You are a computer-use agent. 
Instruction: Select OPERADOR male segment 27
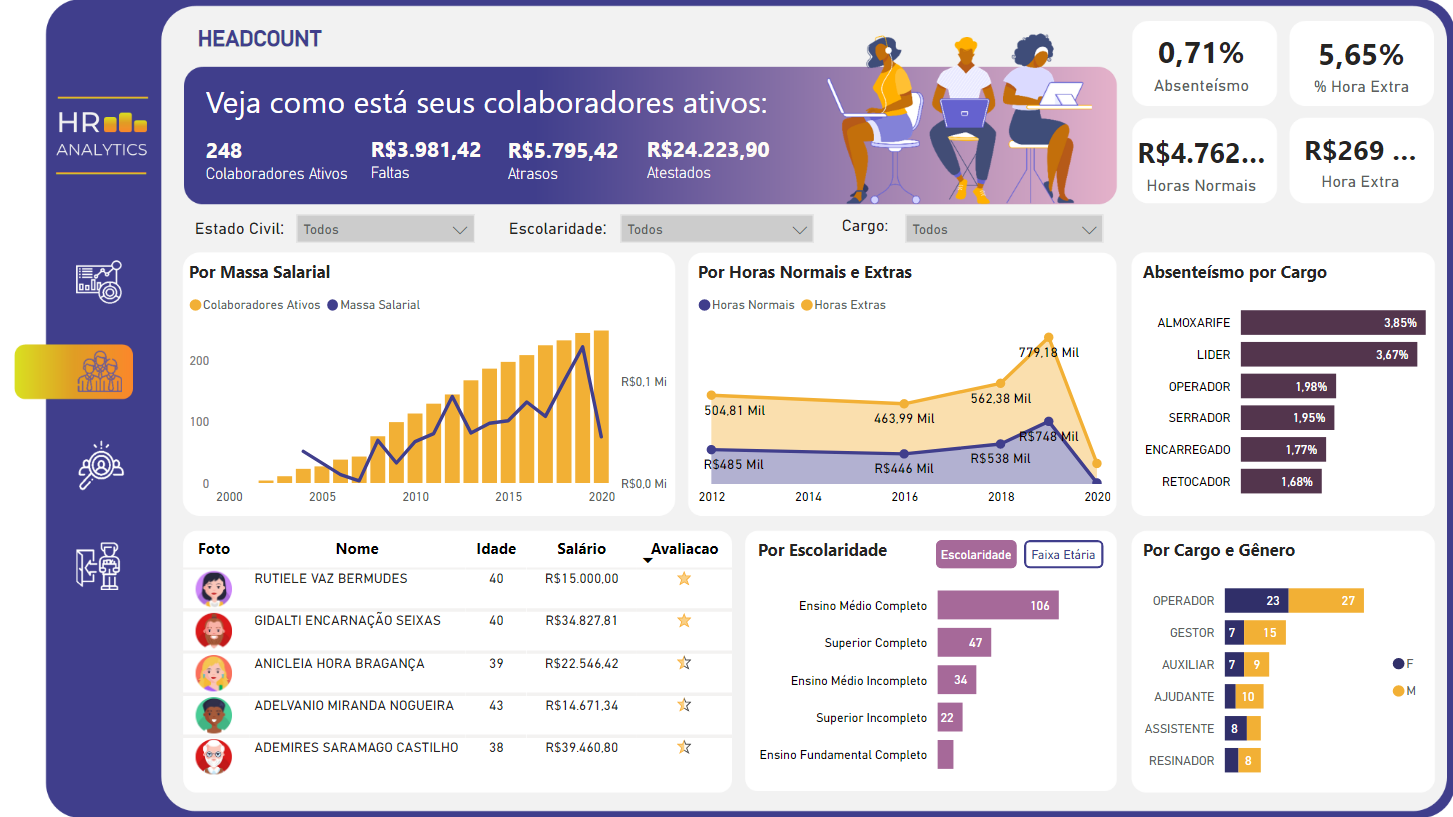tap(1326, 601)
